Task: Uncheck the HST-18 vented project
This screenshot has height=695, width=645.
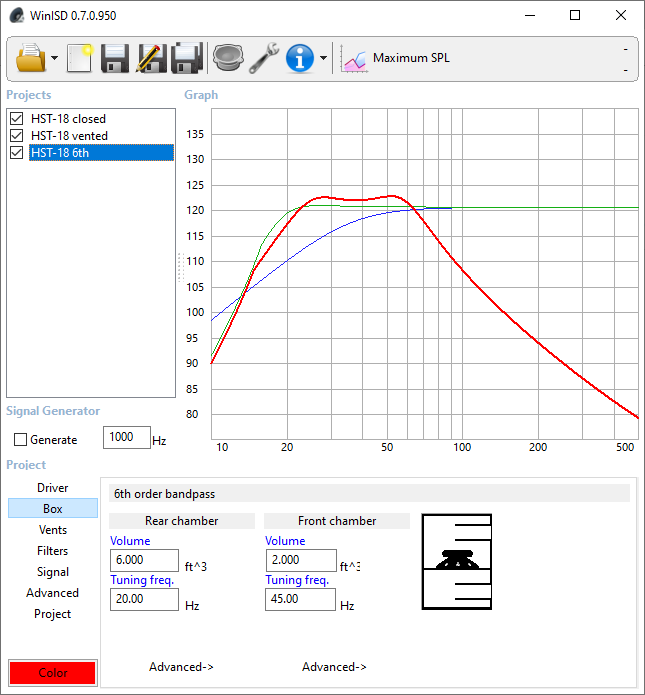Action: [16, 135]
